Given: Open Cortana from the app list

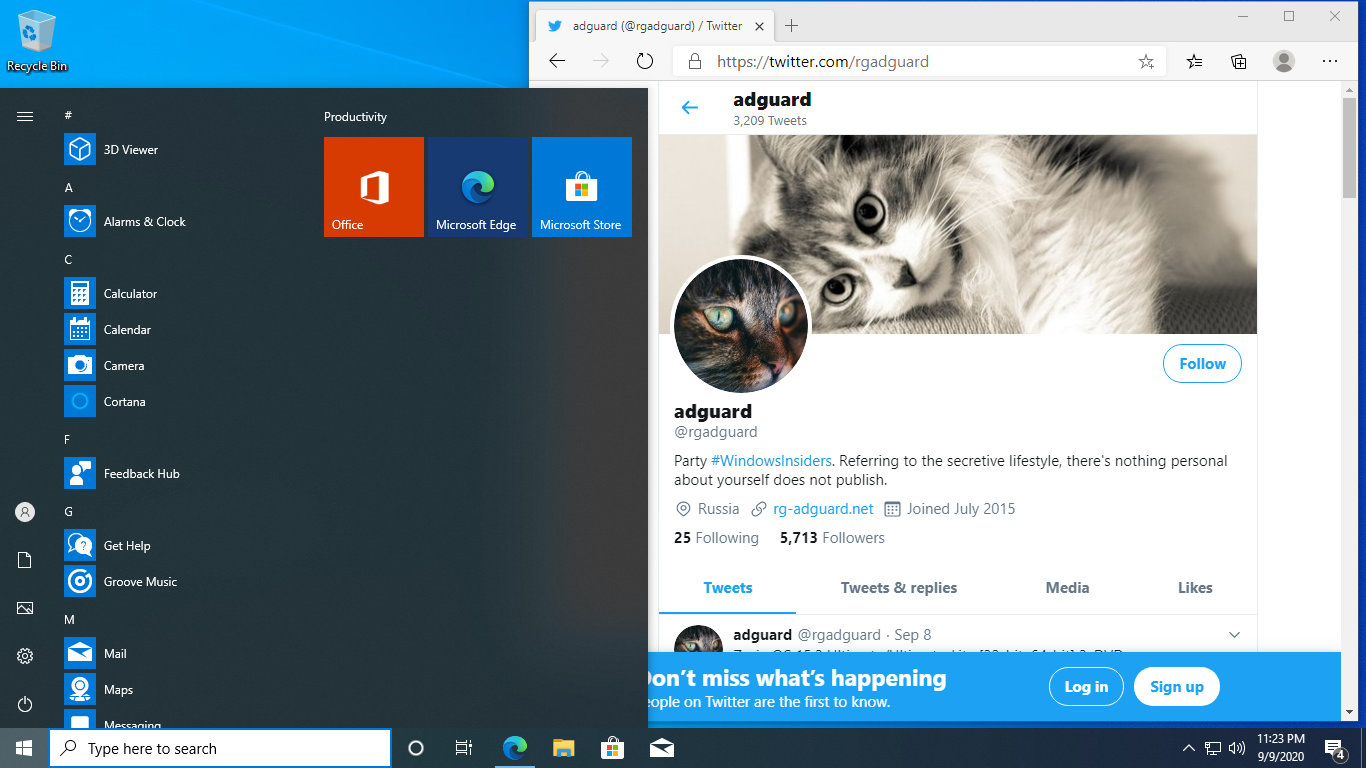Looking at the screenshot, I should pos(180,402).
